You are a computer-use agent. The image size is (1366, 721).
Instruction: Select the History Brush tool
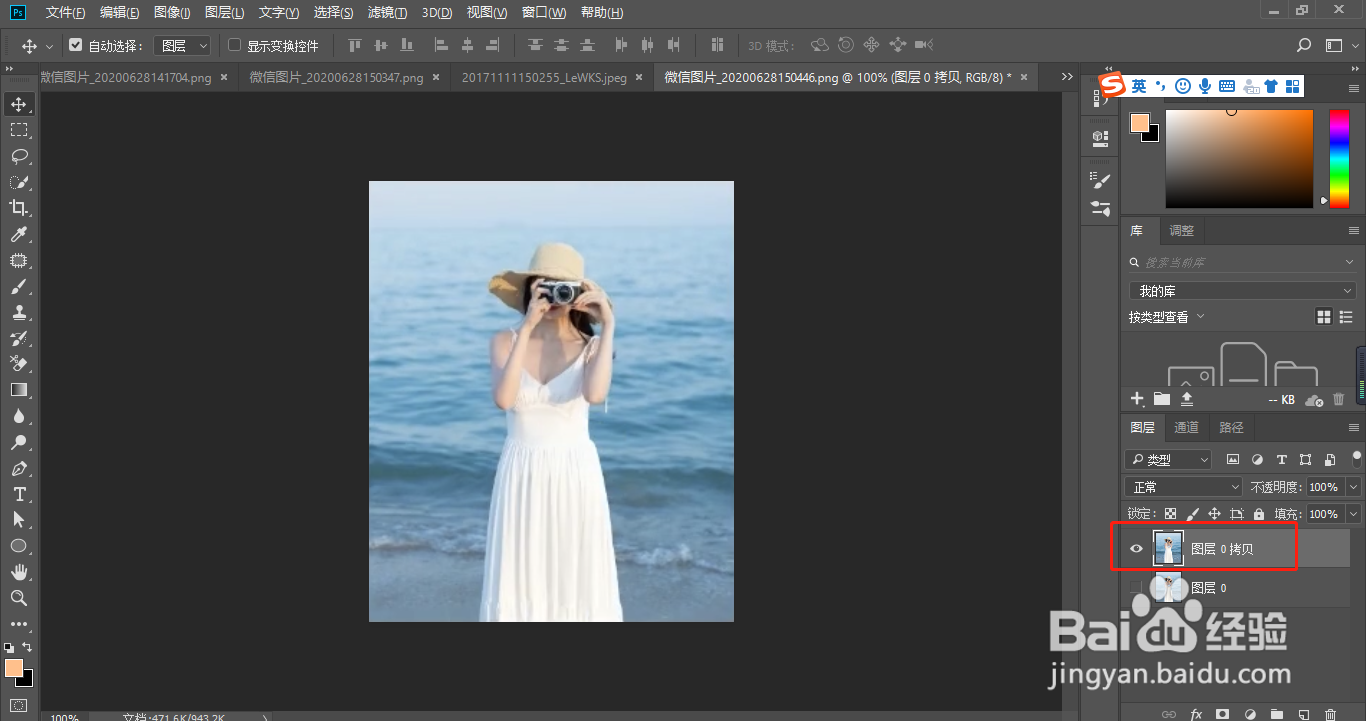[19, 338]
